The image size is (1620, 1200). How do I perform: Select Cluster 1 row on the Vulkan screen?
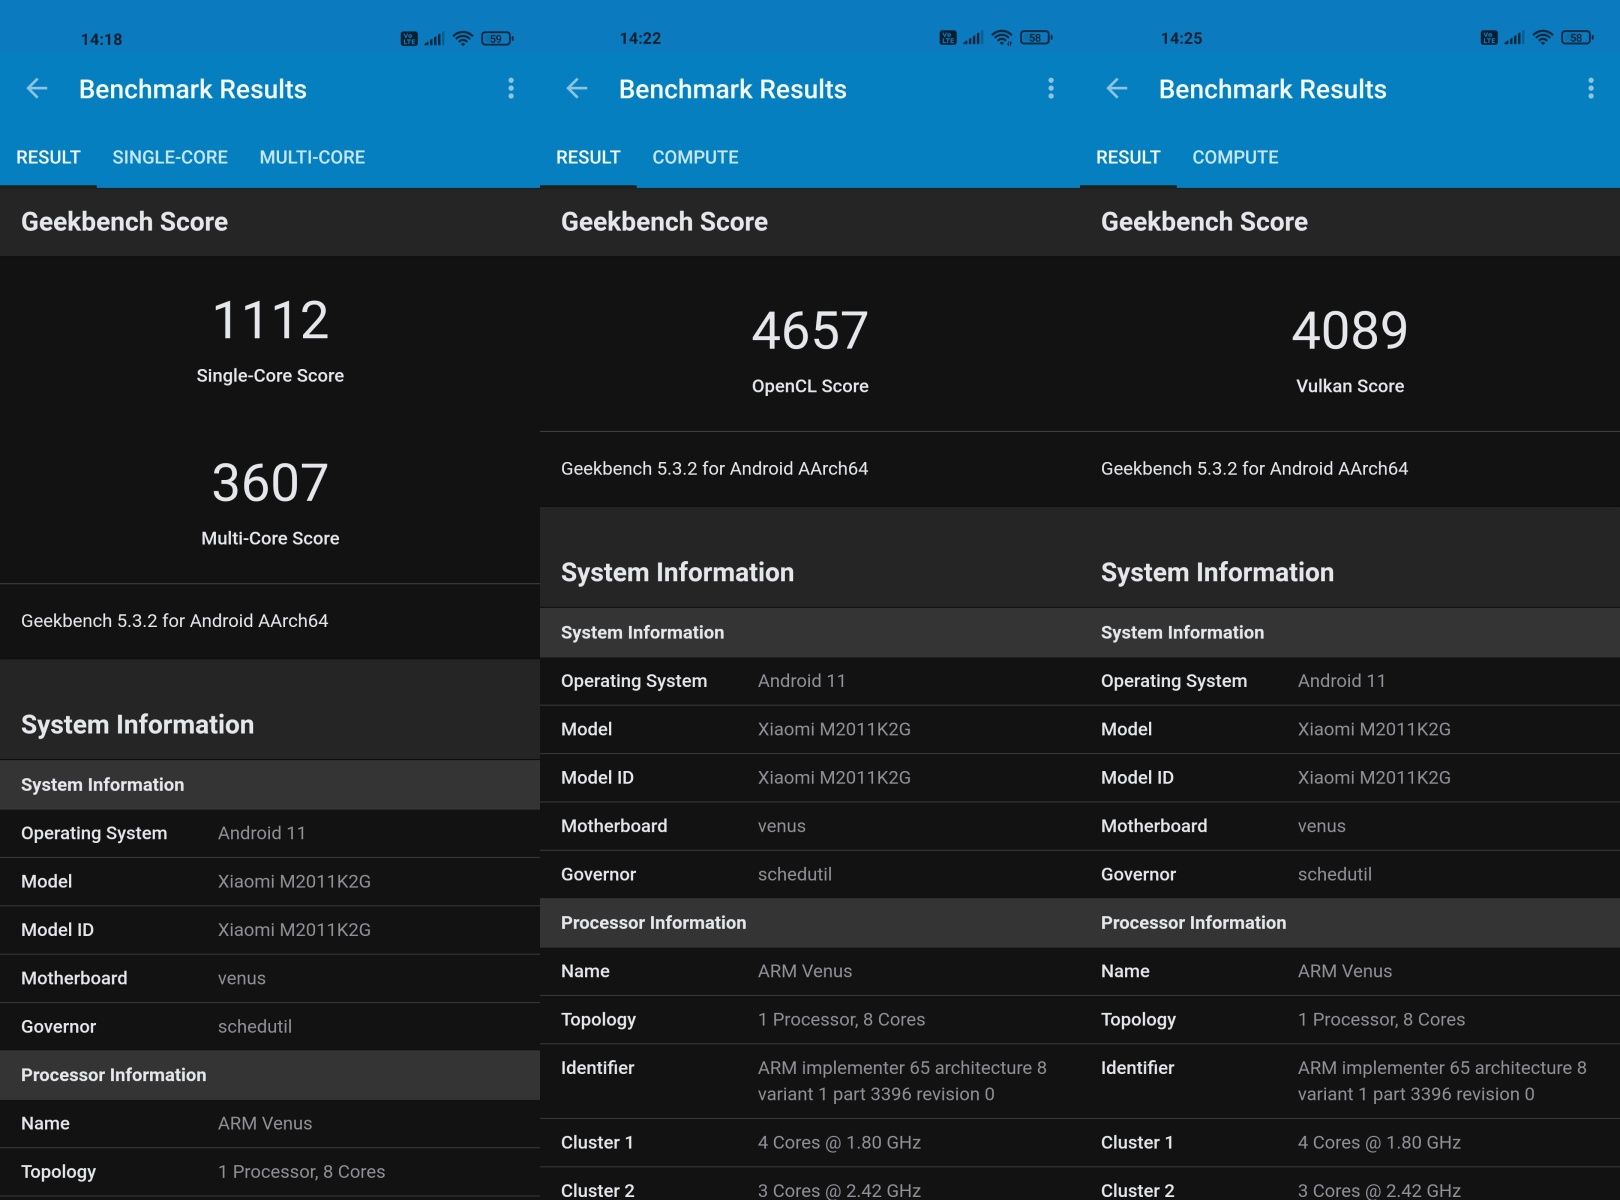[x=1350, y=1142]
